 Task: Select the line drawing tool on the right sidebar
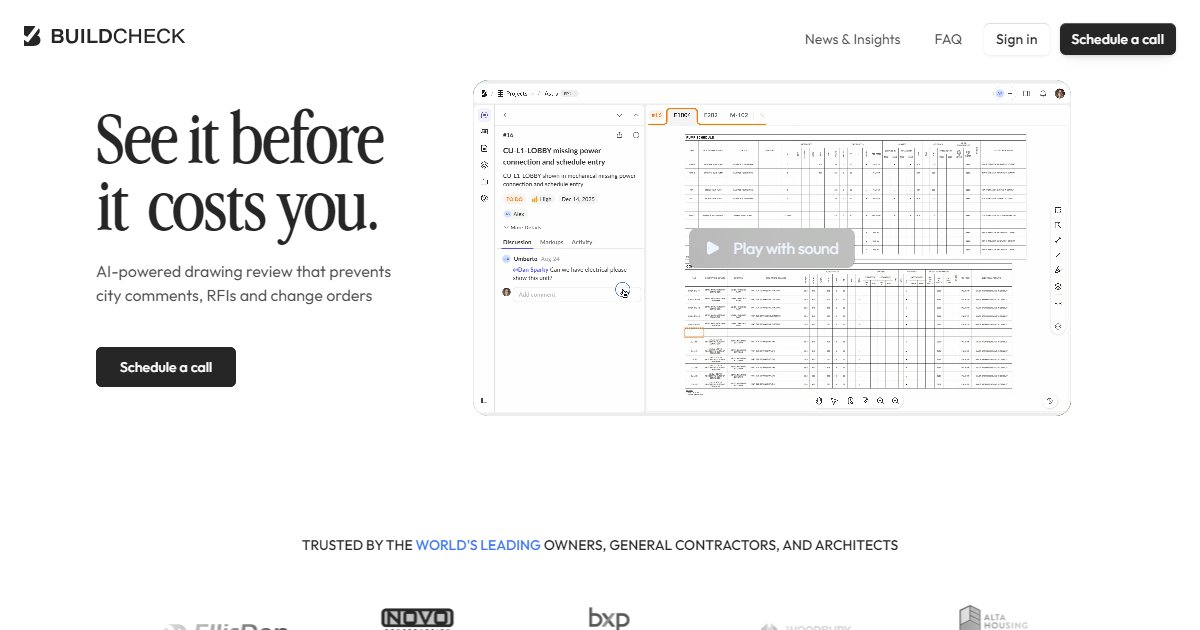1058,254
